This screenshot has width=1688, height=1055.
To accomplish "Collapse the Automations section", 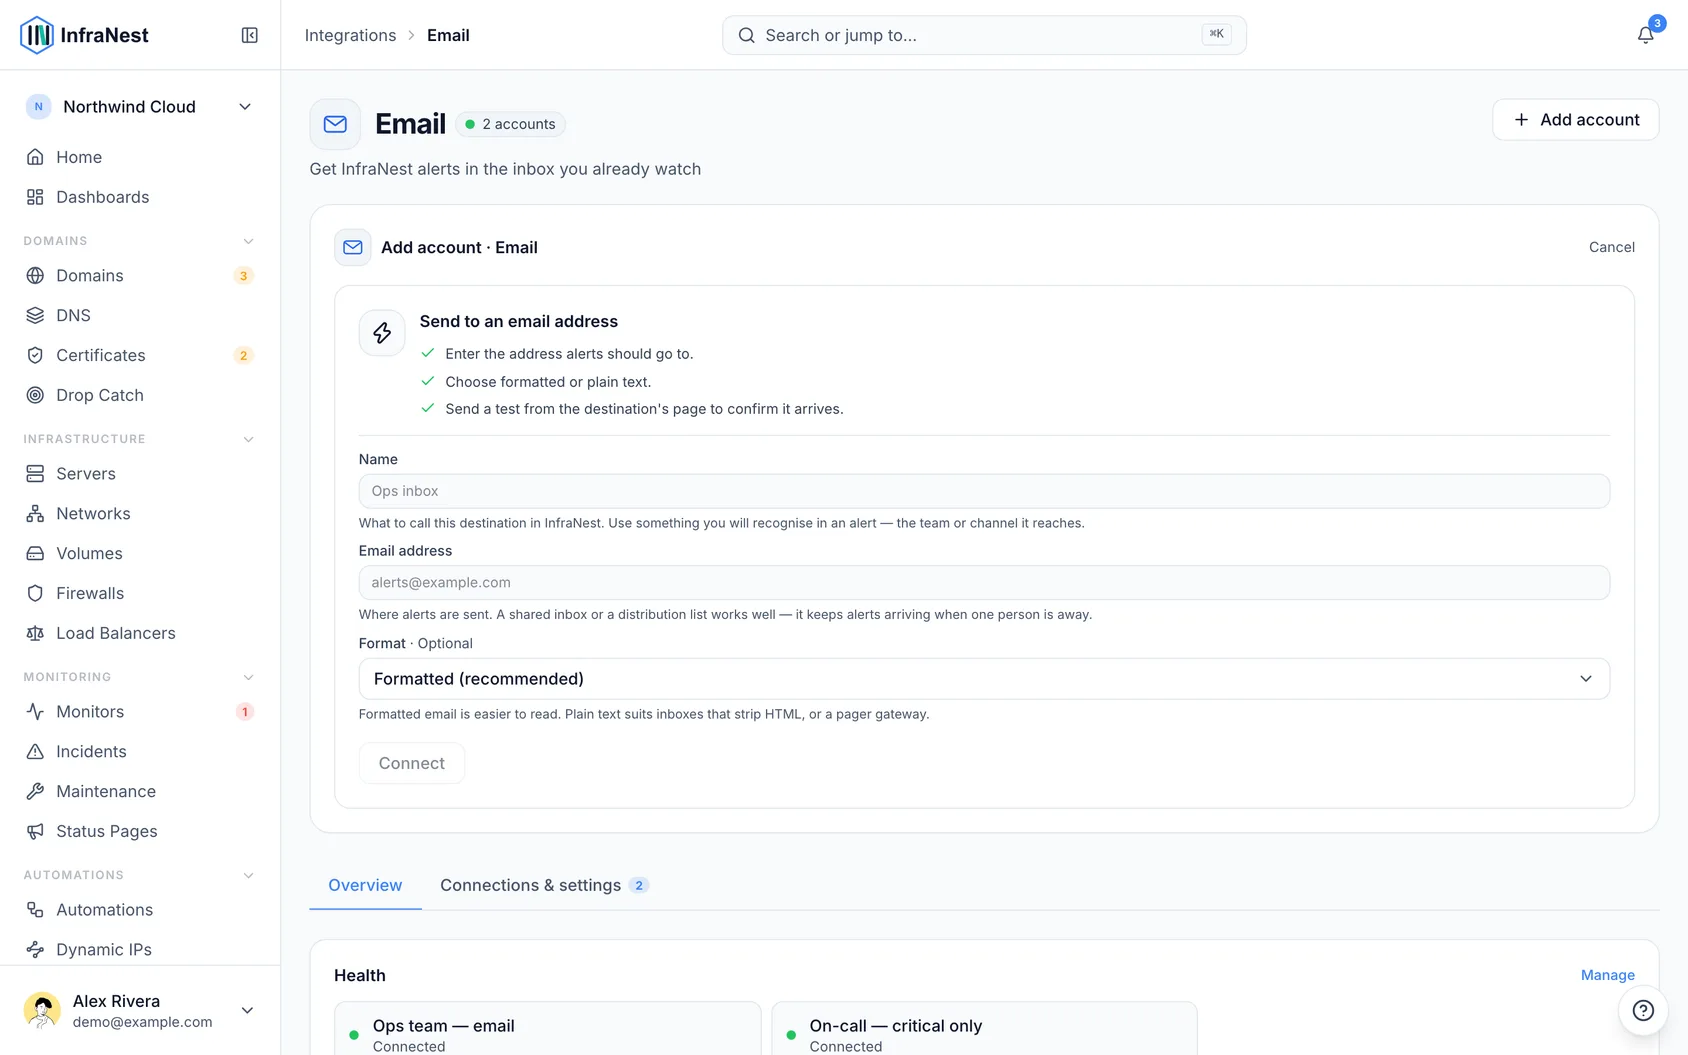I will click(248, 875).
